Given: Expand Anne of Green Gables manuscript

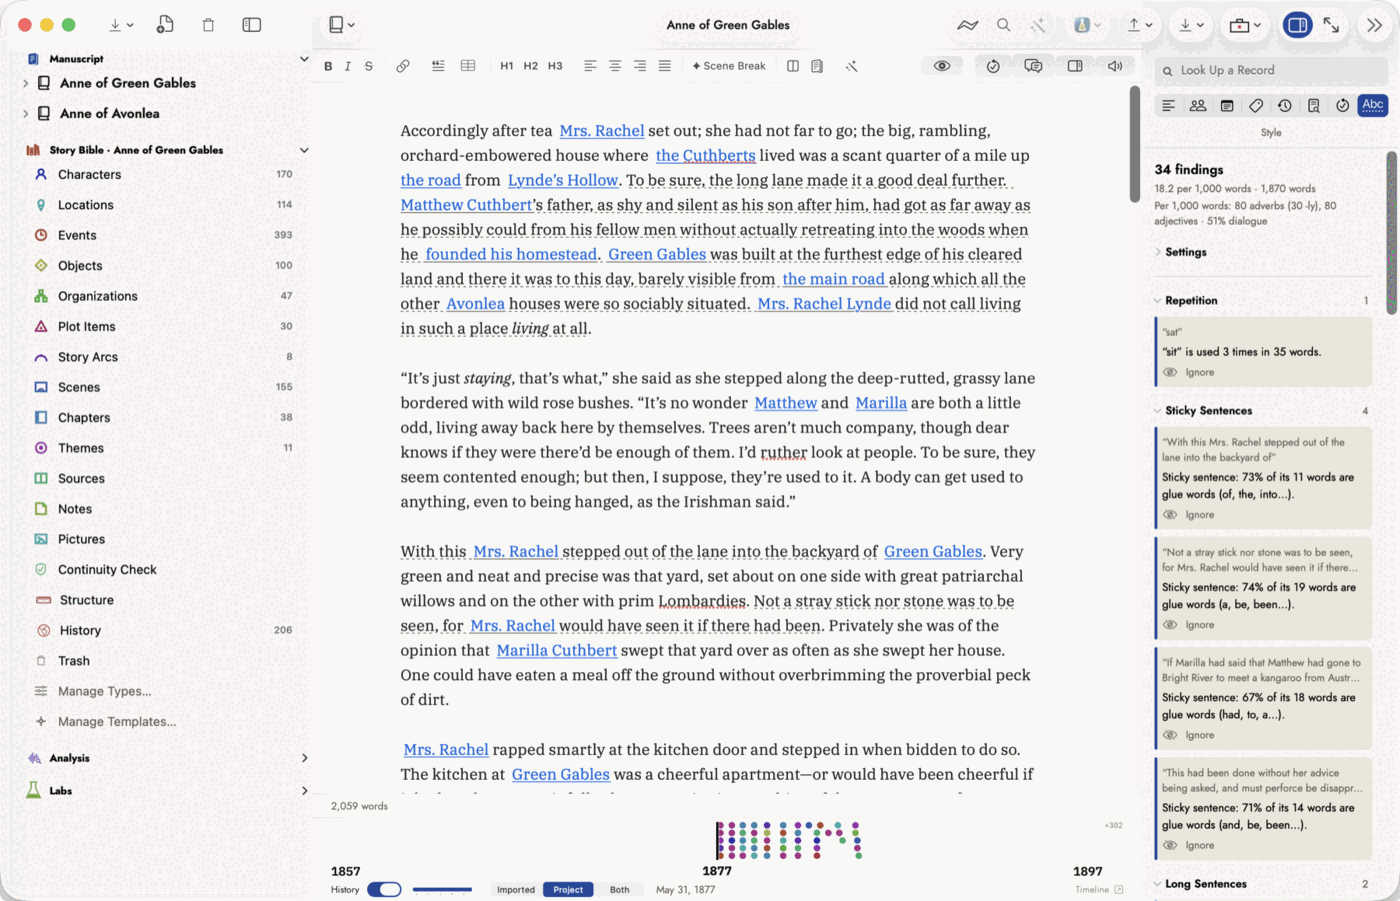Looking at the screenshot, I should coord(25,83).
